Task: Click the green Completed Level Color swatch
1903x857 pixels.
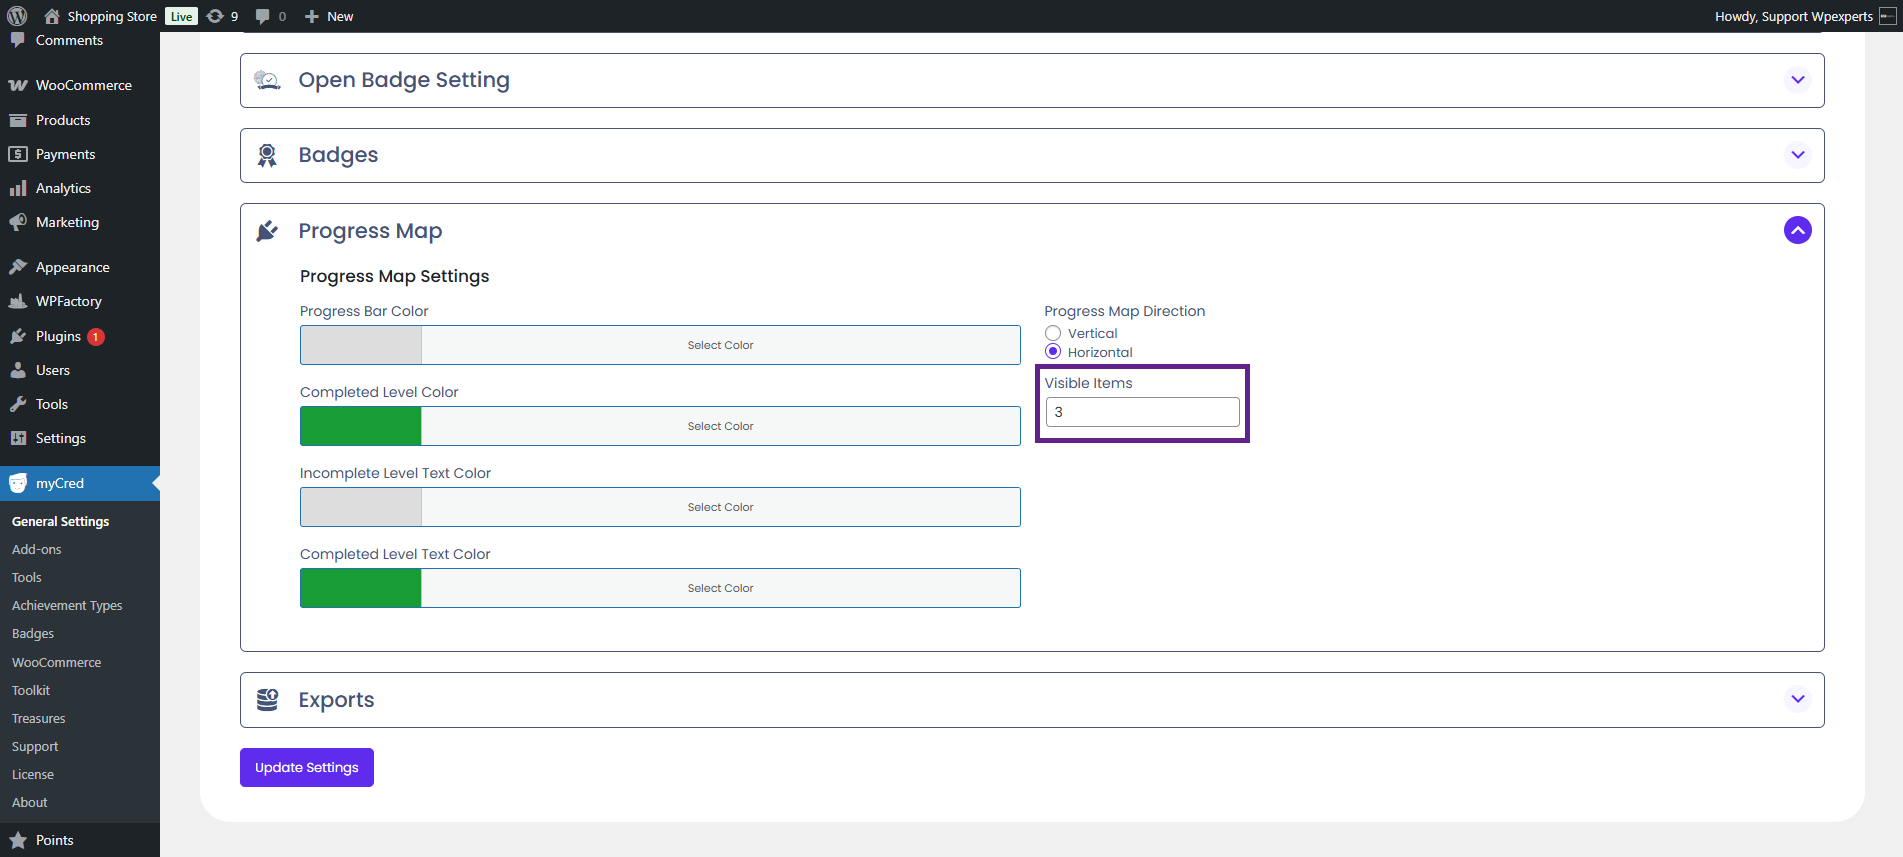Action: tap(361, 426)
